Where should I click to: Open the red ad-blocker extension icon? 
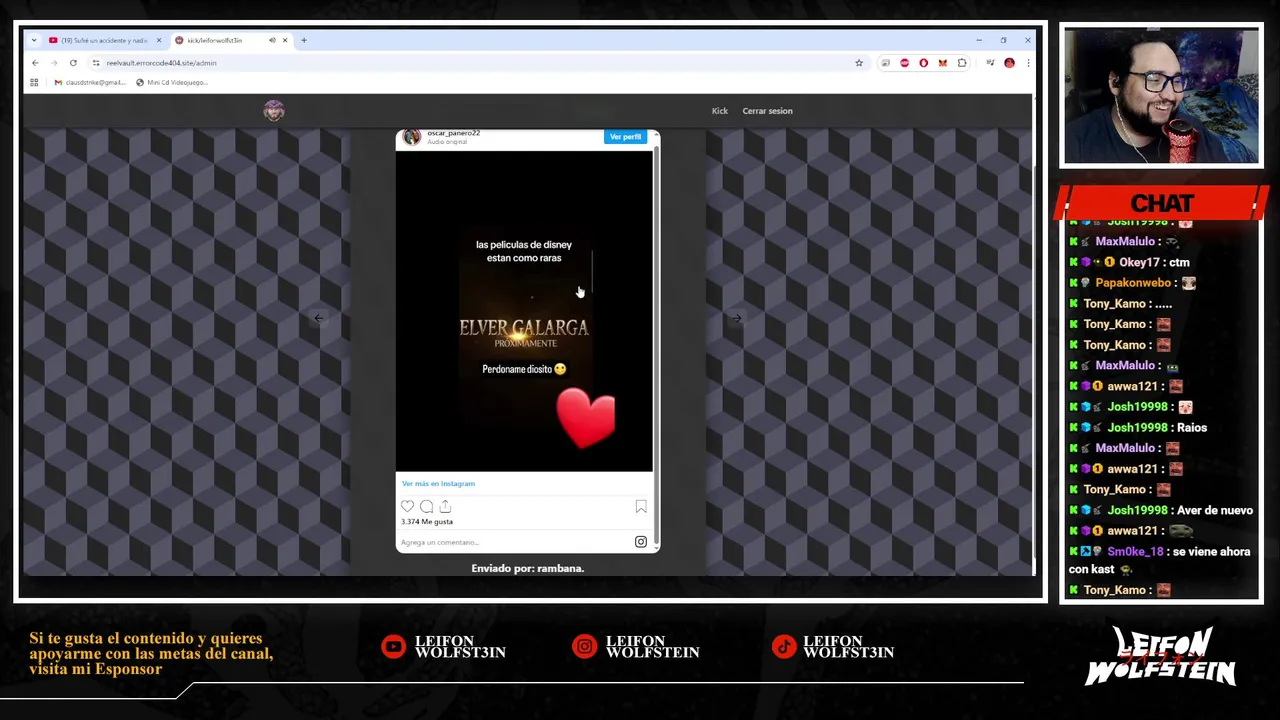point(904,63)
